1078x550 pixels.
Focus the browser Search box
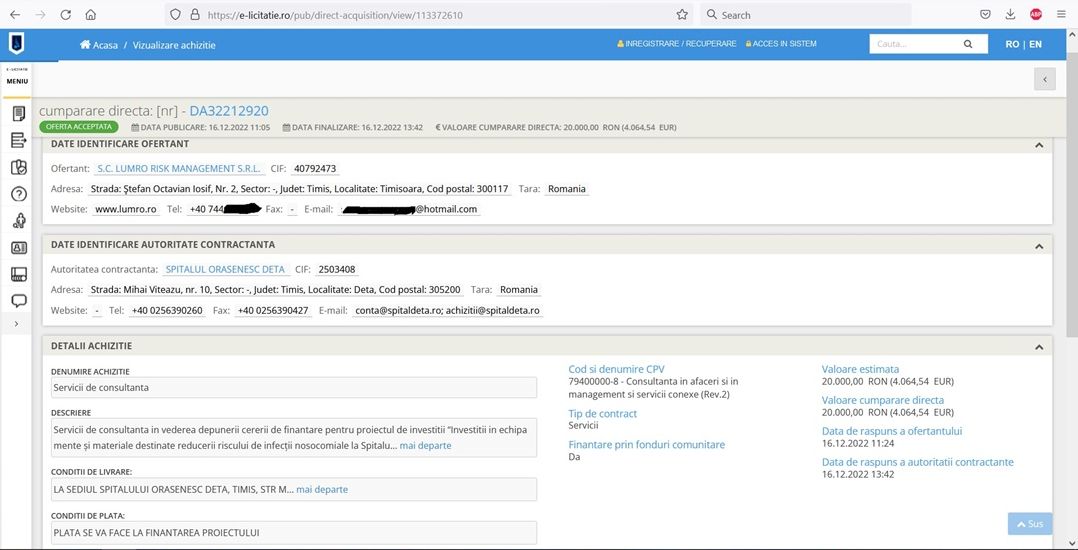coord(806,14)
